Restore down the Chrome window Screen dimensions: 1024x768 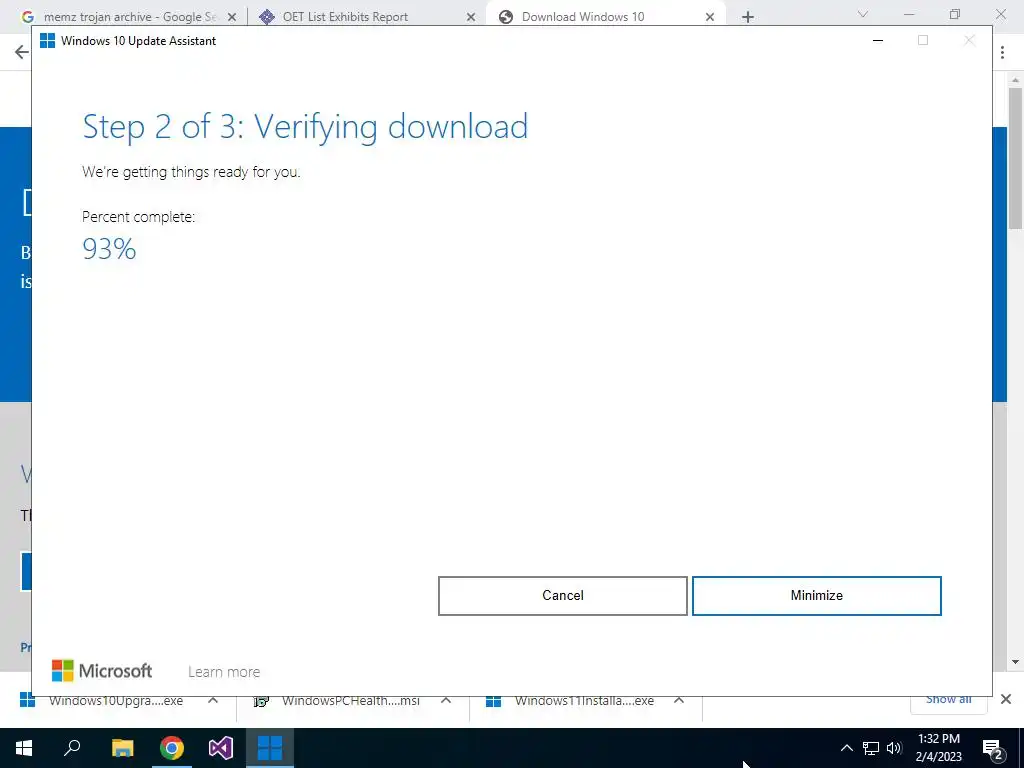955,14
